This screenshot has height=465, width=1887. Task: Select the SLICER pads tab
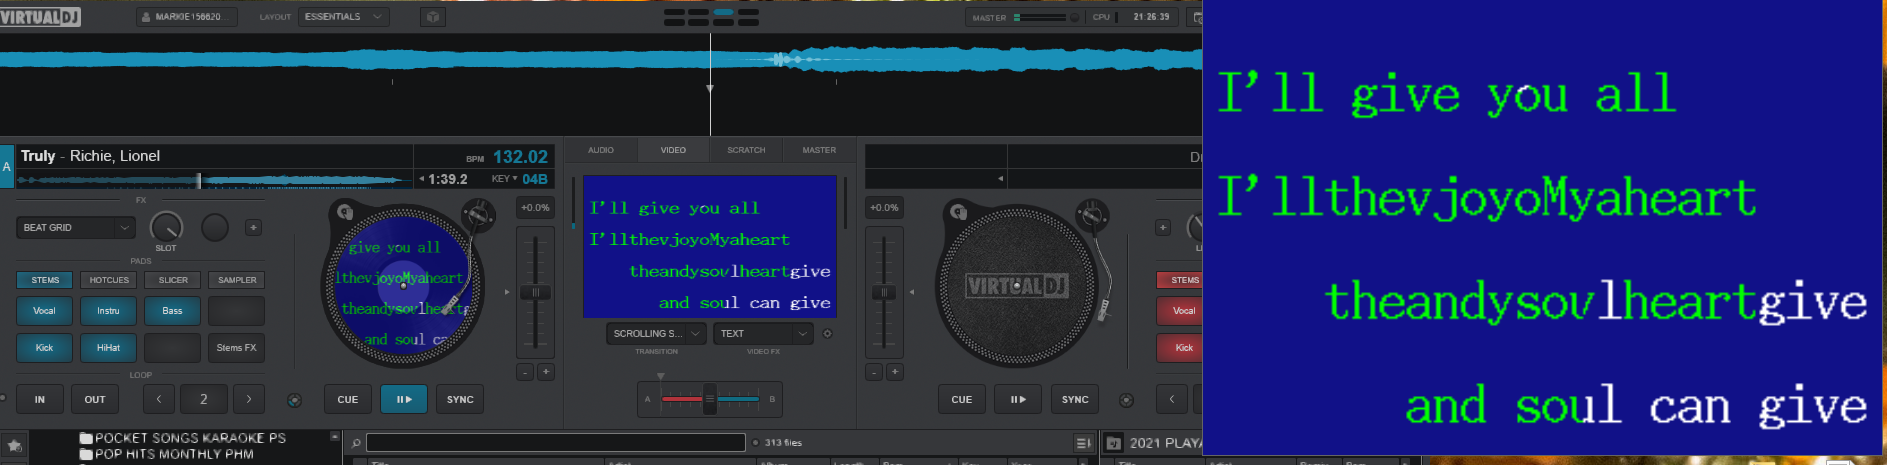pyautogui.click(x=173, y=280)
